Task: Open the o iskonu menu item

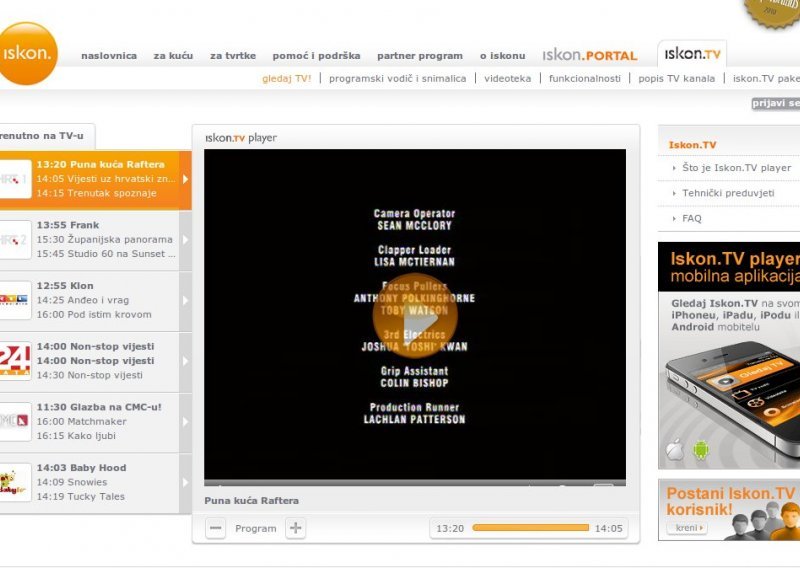Action: (x=503, y=56)
